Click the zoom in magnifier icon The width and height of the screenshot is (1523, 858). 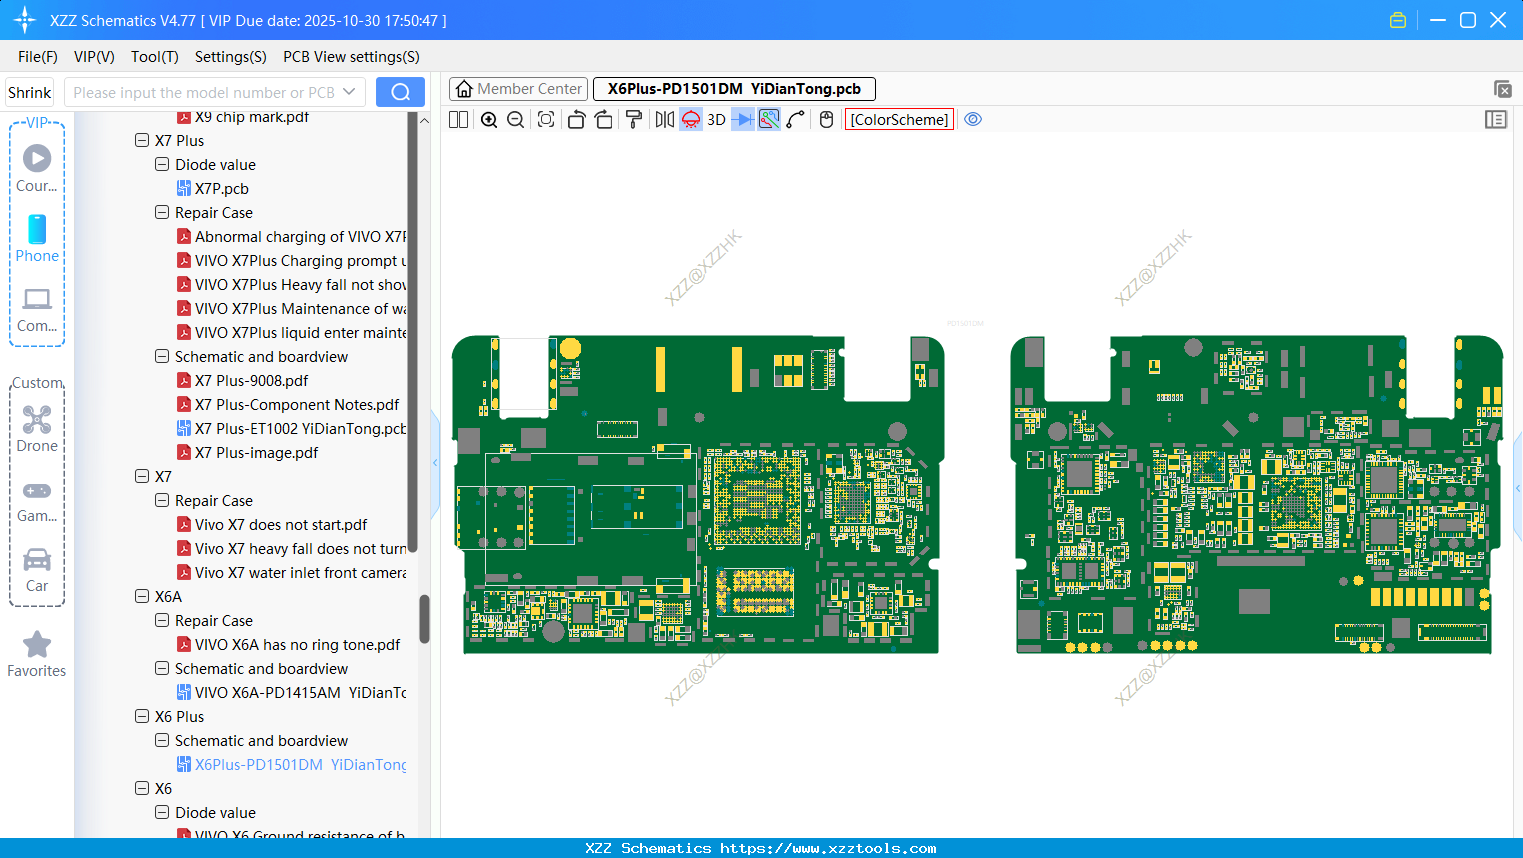(489, 120)
